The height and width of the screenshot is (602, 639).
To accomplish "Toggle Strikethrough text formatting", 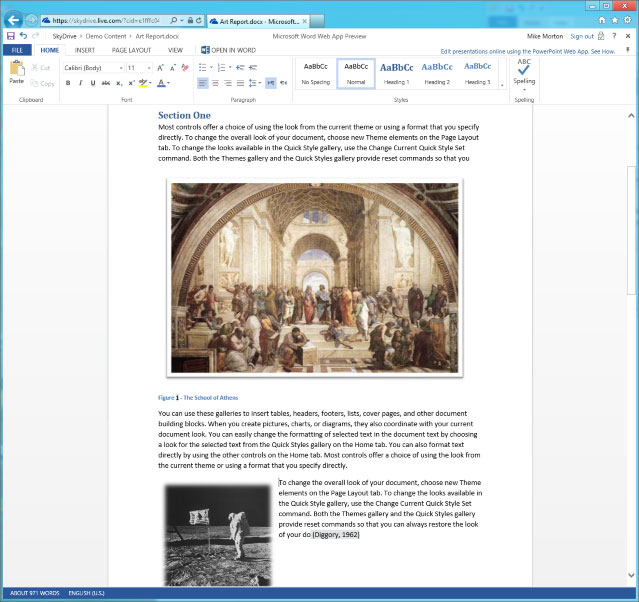I will pyautogui.click(x=106, y=83).
